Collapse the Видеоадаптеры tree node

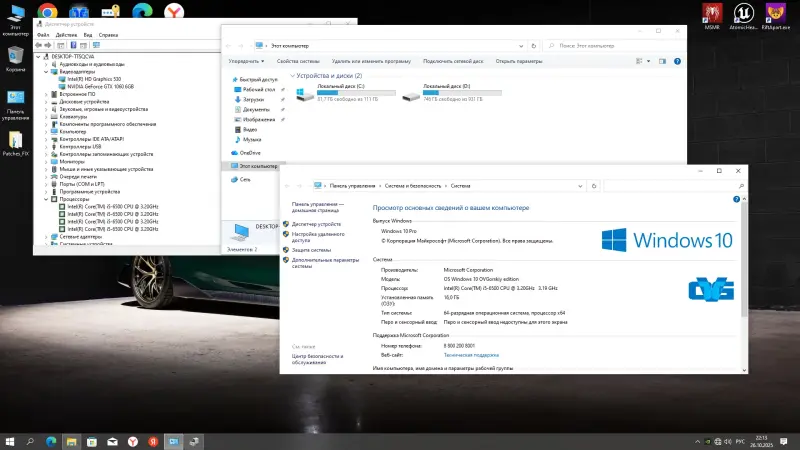[46, 72]
